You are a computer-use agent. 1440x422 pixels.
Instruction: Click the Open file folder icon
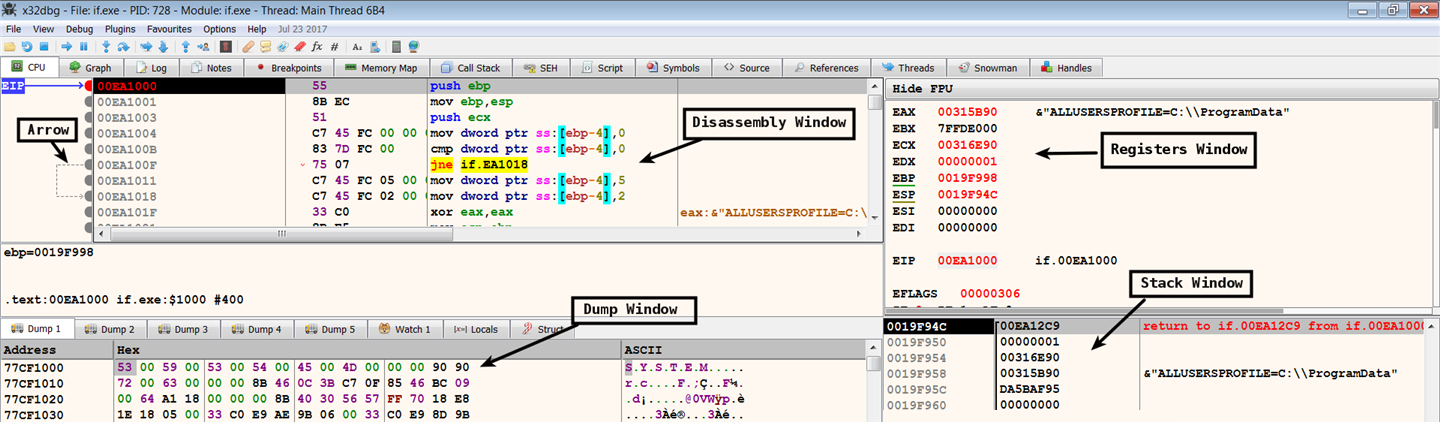click(9, 47)
